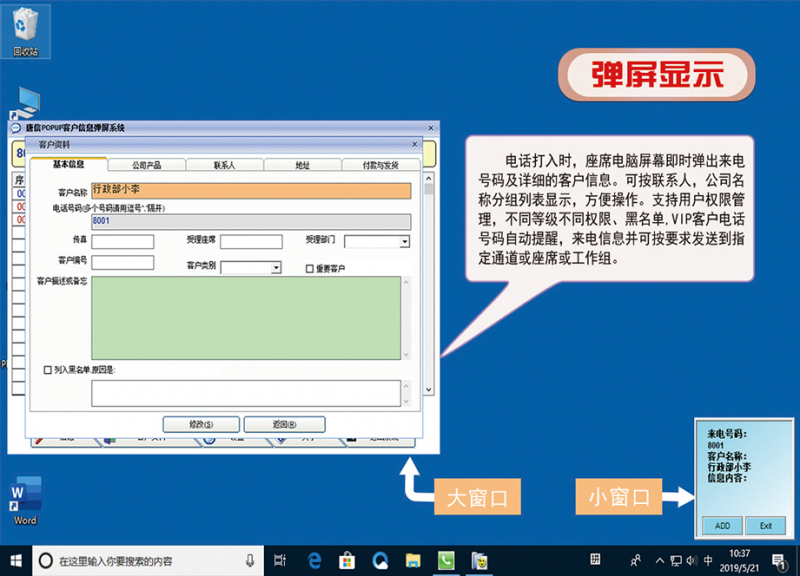Open Microsoft Edge from the taskbar
Viewport: 800px width, 576px height.
click(x=314, y=560)
